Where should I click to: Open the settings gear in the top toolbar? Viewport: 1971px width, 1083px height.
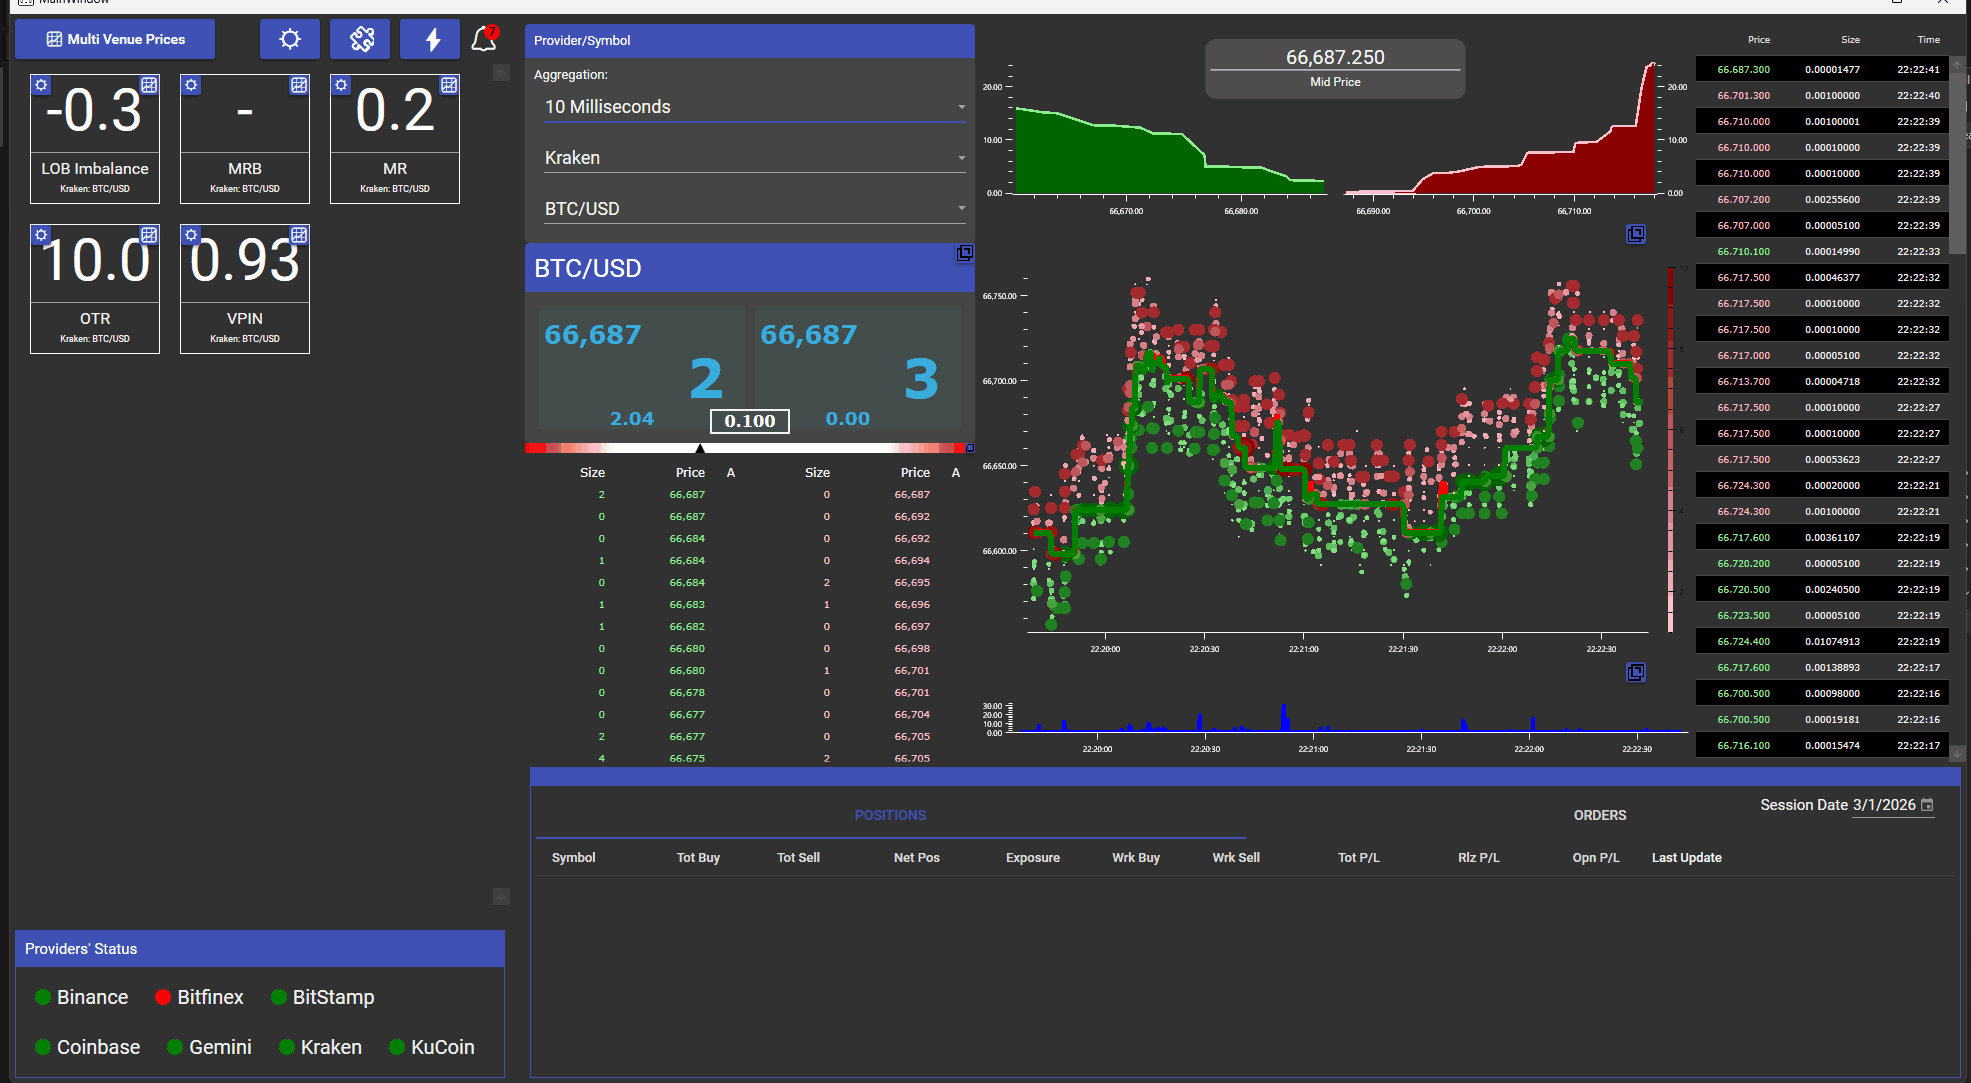click(289, 39)
